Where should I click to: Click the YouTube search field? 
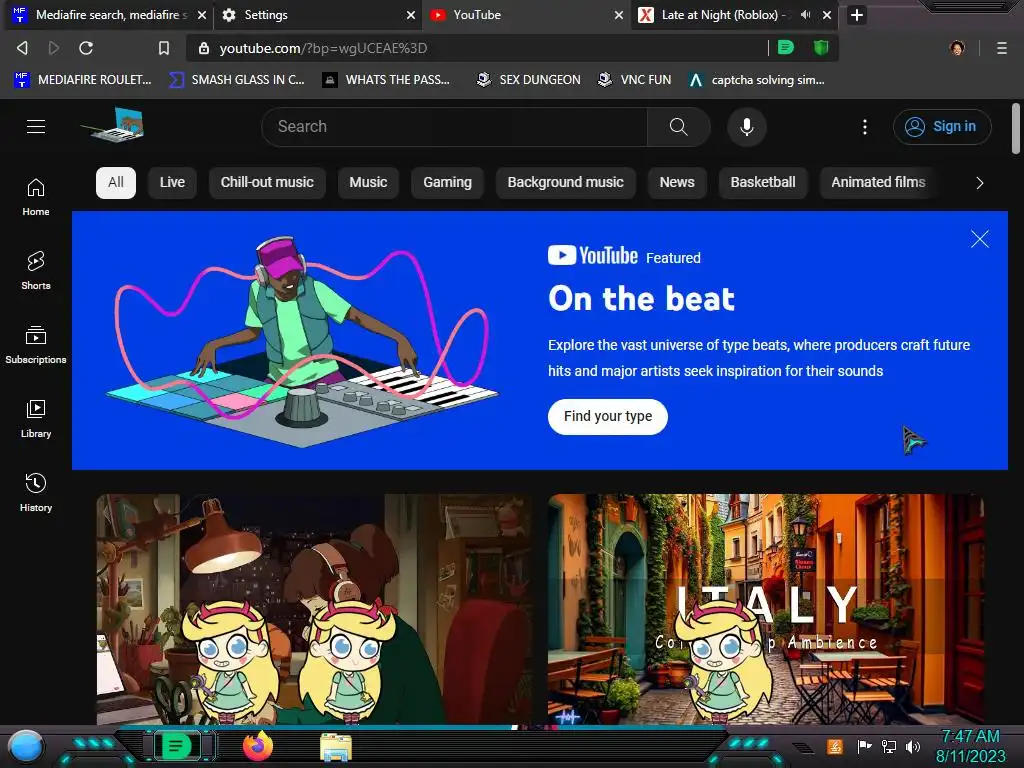point(455,127)
